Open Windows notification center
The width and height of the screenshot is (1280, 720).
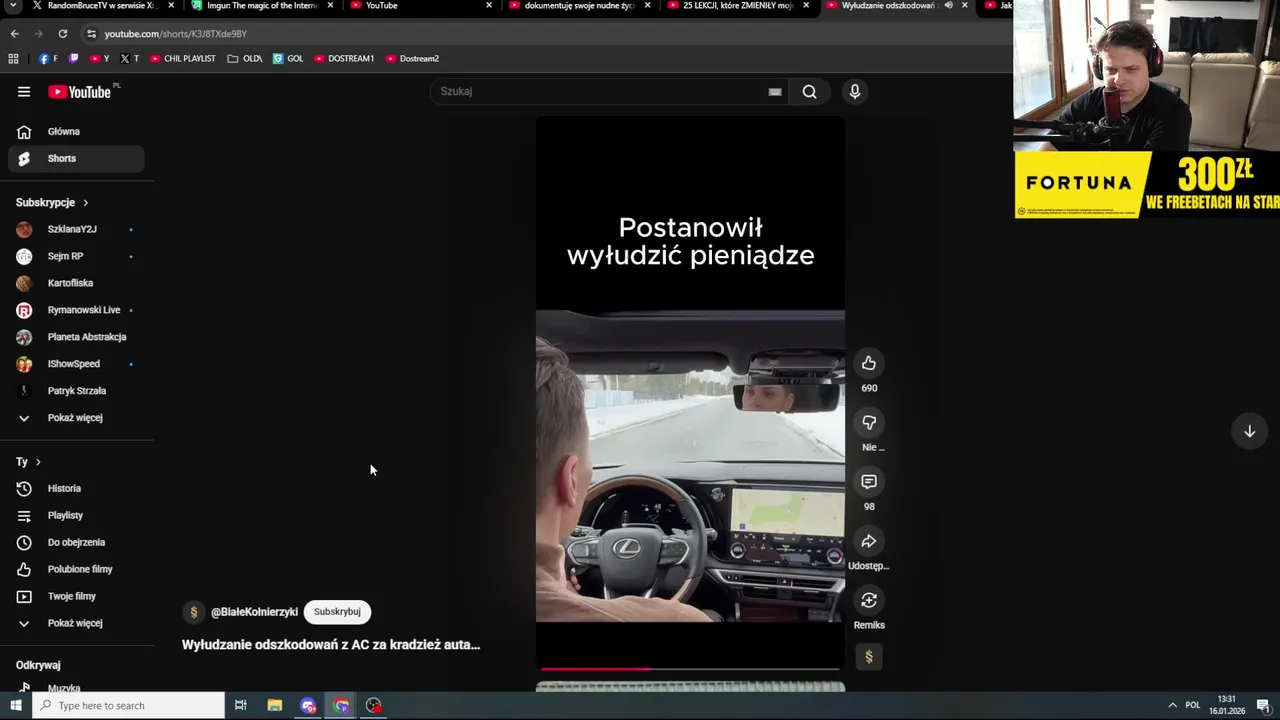(1265, 706)
